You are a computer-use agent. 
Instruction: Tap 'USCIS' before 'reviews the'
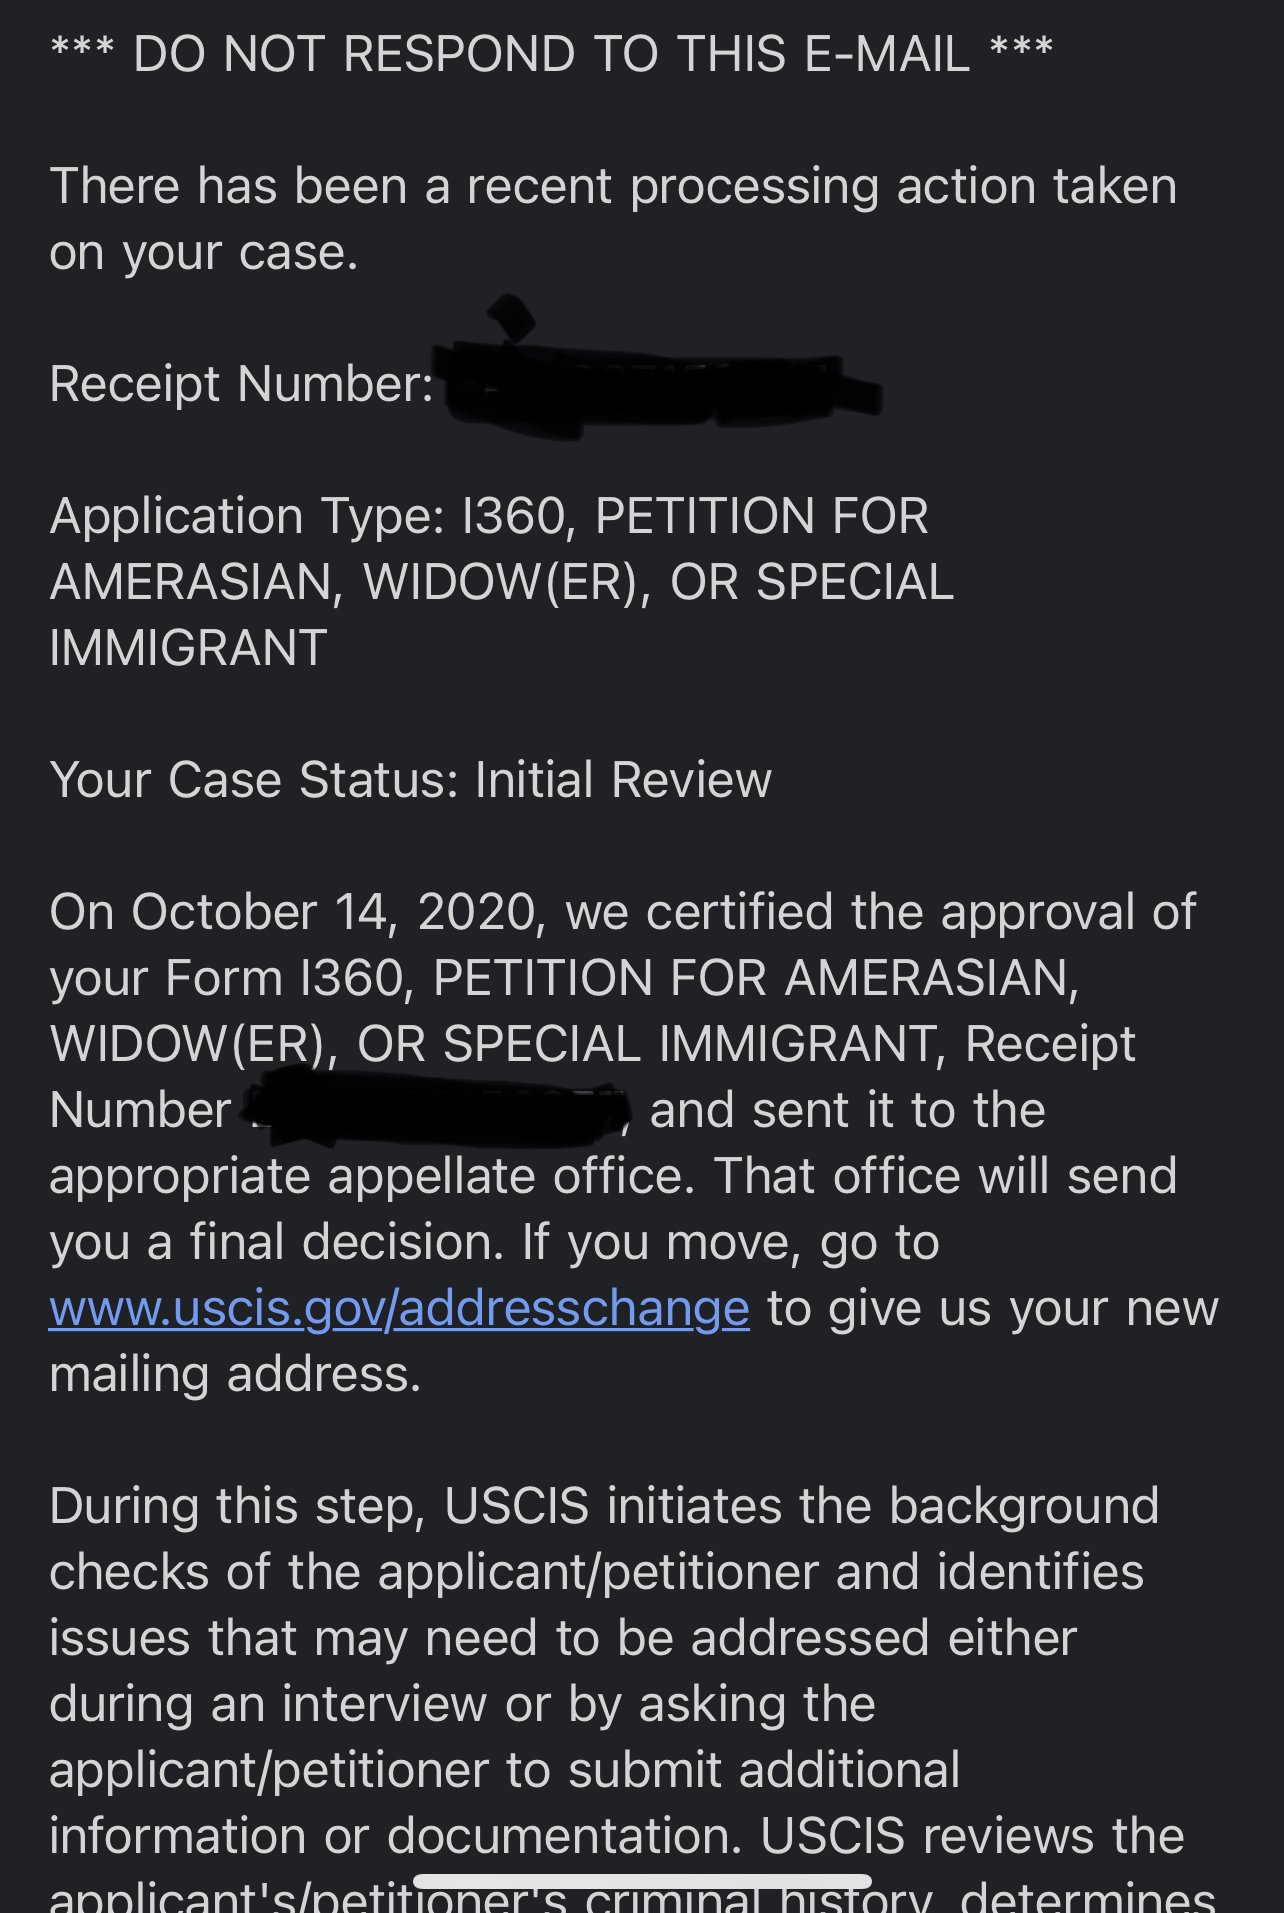coord(832,1836)
